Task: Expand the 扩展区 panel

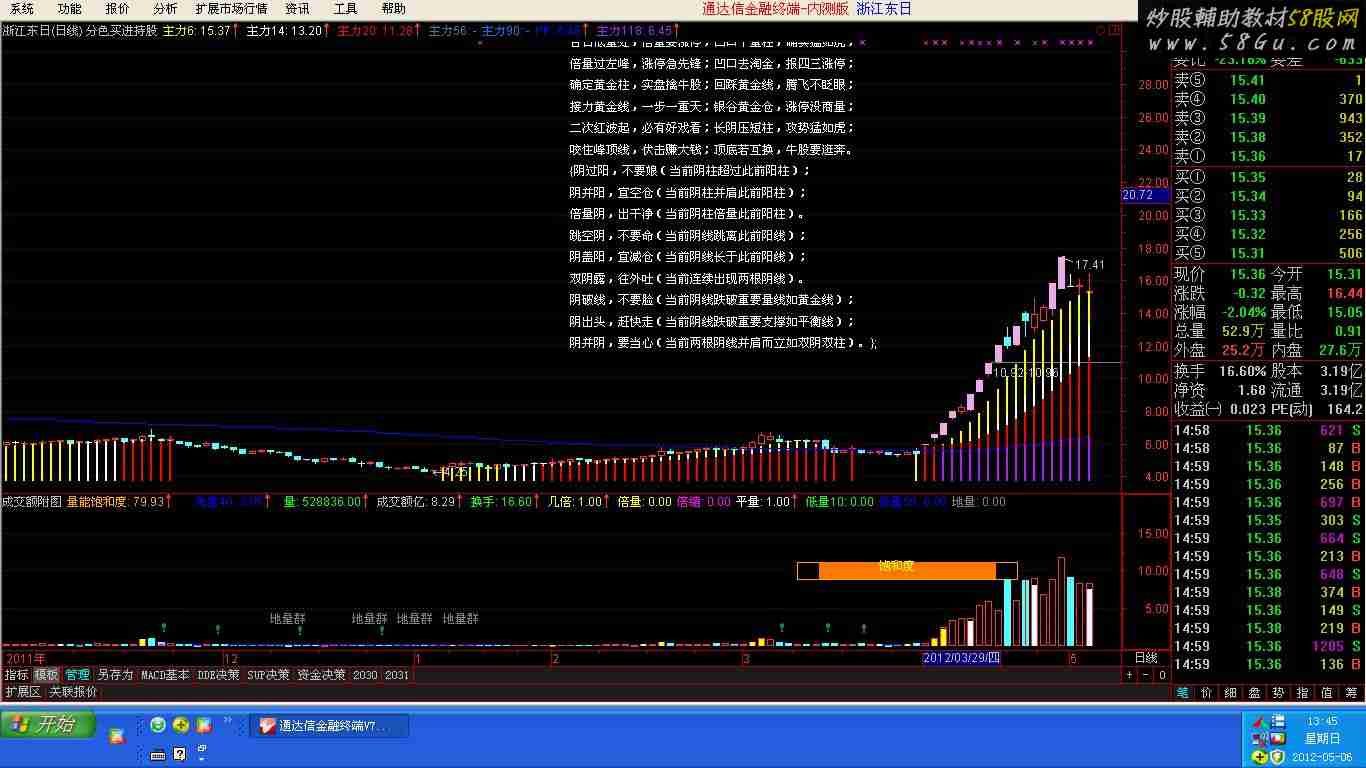Action: pyautogui.click(x=23, y=692)
